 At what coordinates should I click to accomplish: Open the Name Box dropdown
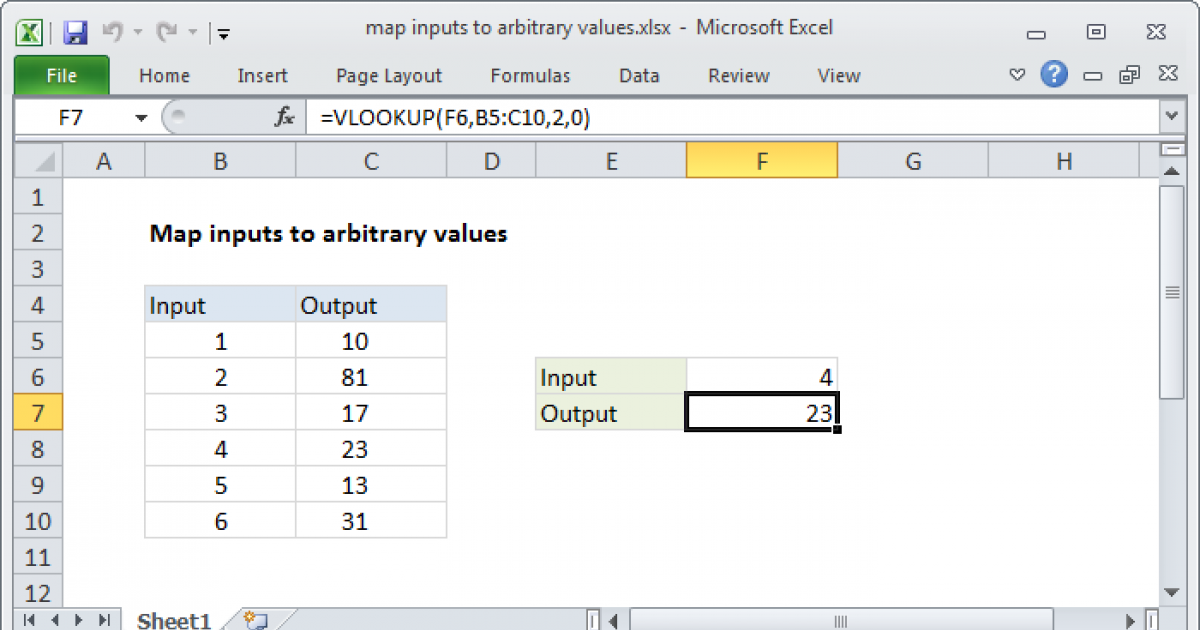(x=141, y=118)
